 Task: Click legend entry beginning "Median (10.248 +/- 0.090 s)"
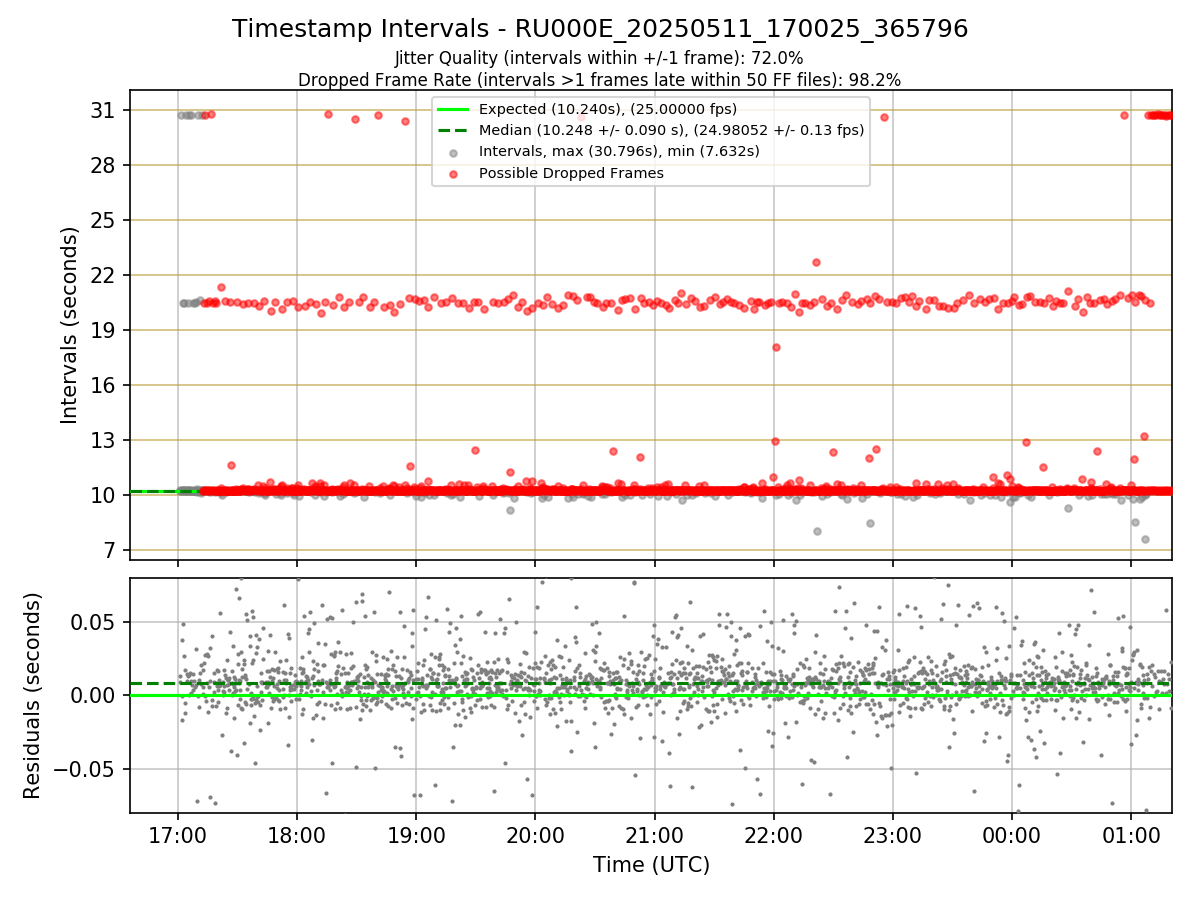tap(671, 130)
